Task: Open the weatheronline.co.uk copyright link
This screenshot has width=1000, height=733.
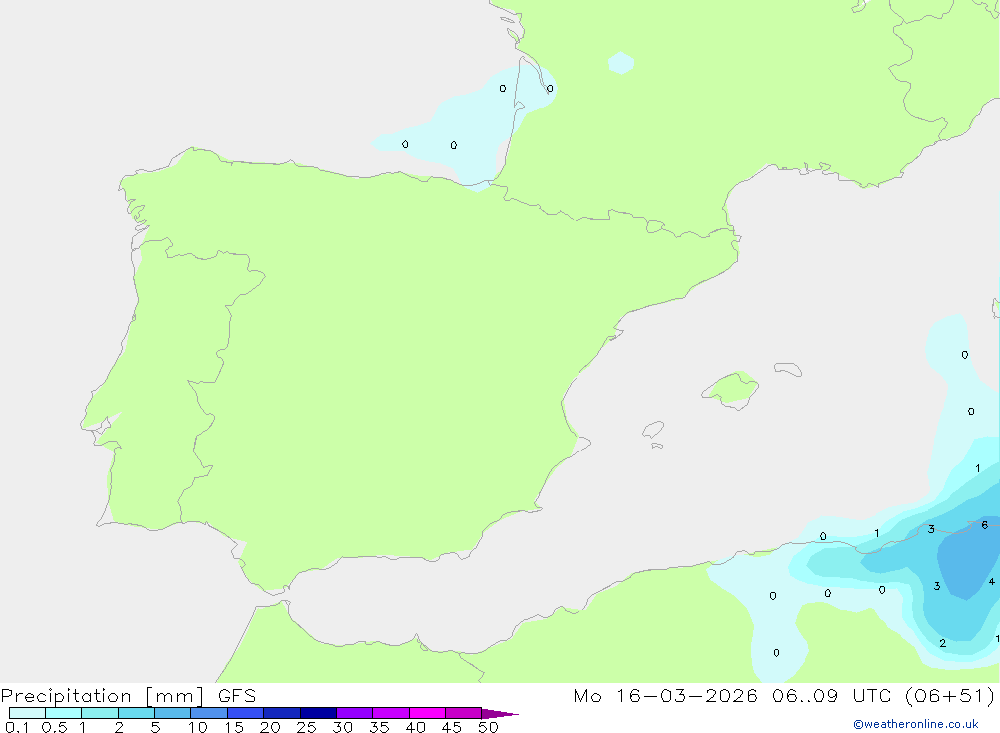Action: (916, 724)
